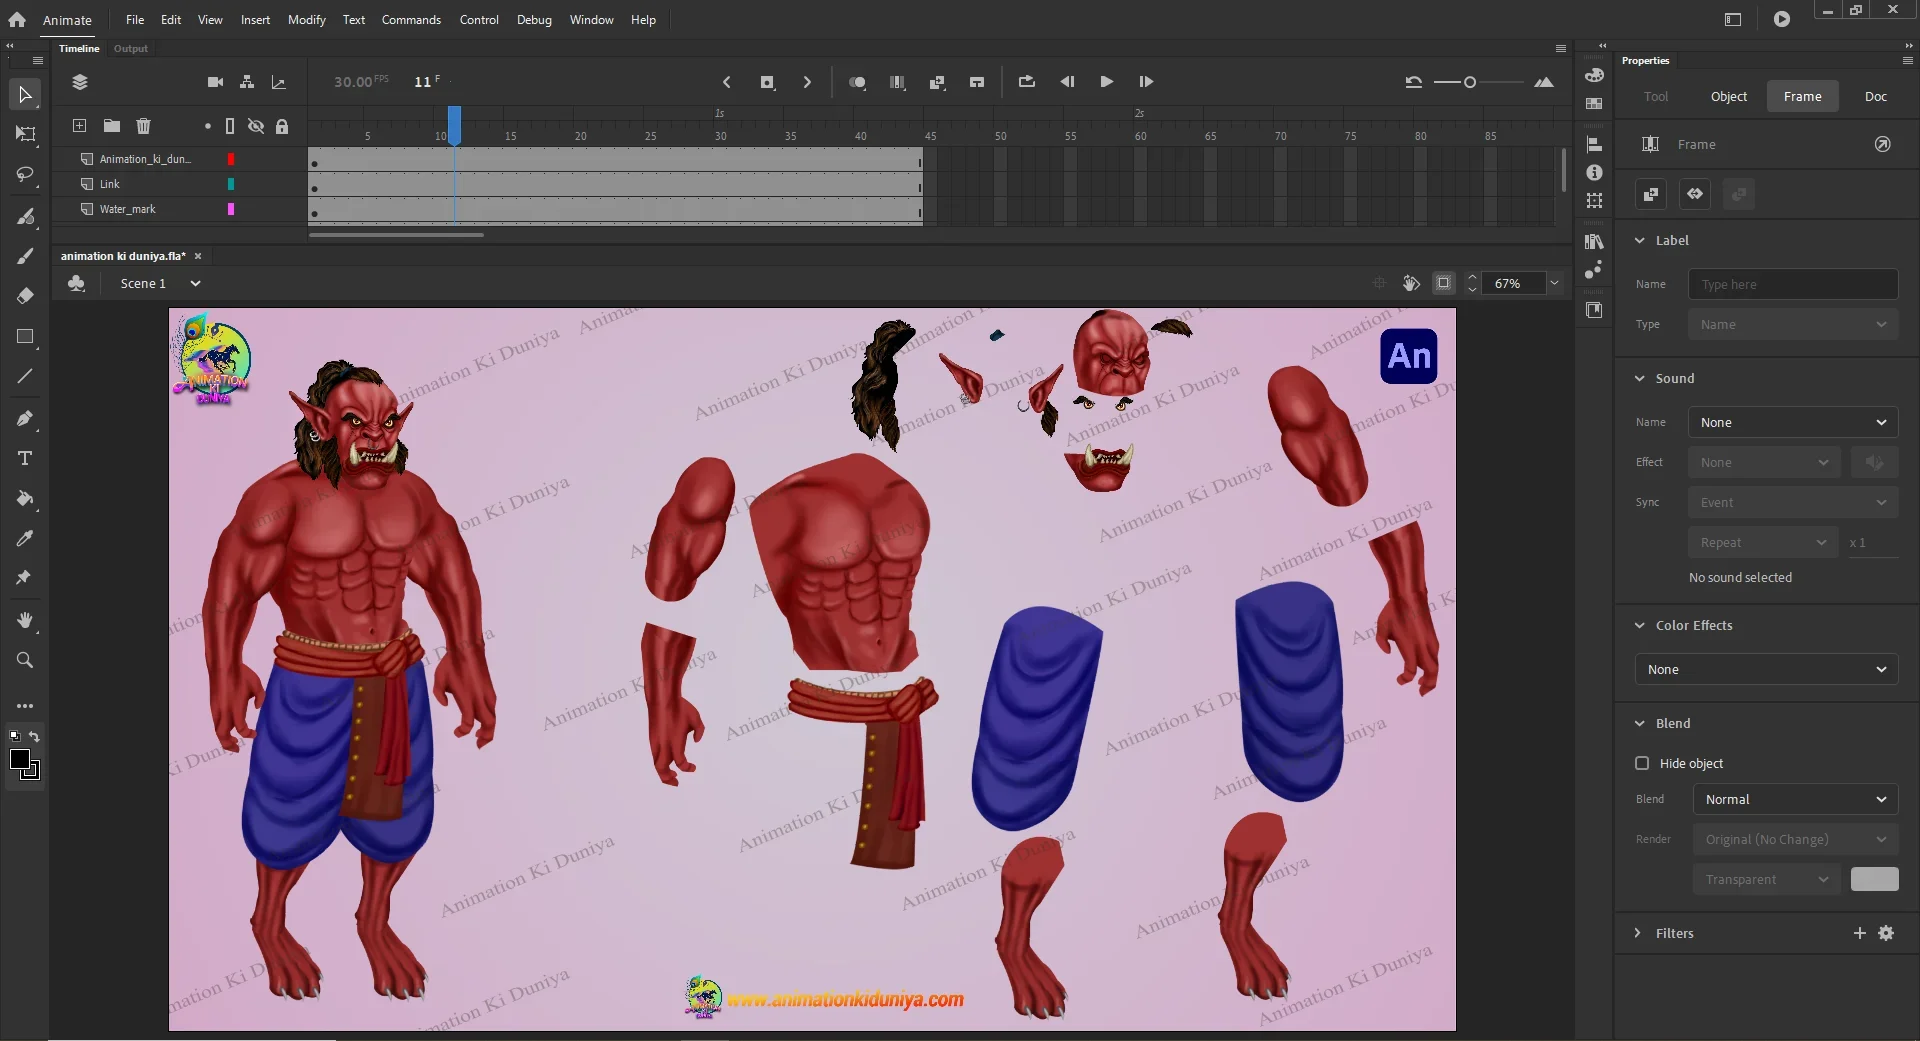Click the Water_mark layer color swatch

(x=231, y=209)
